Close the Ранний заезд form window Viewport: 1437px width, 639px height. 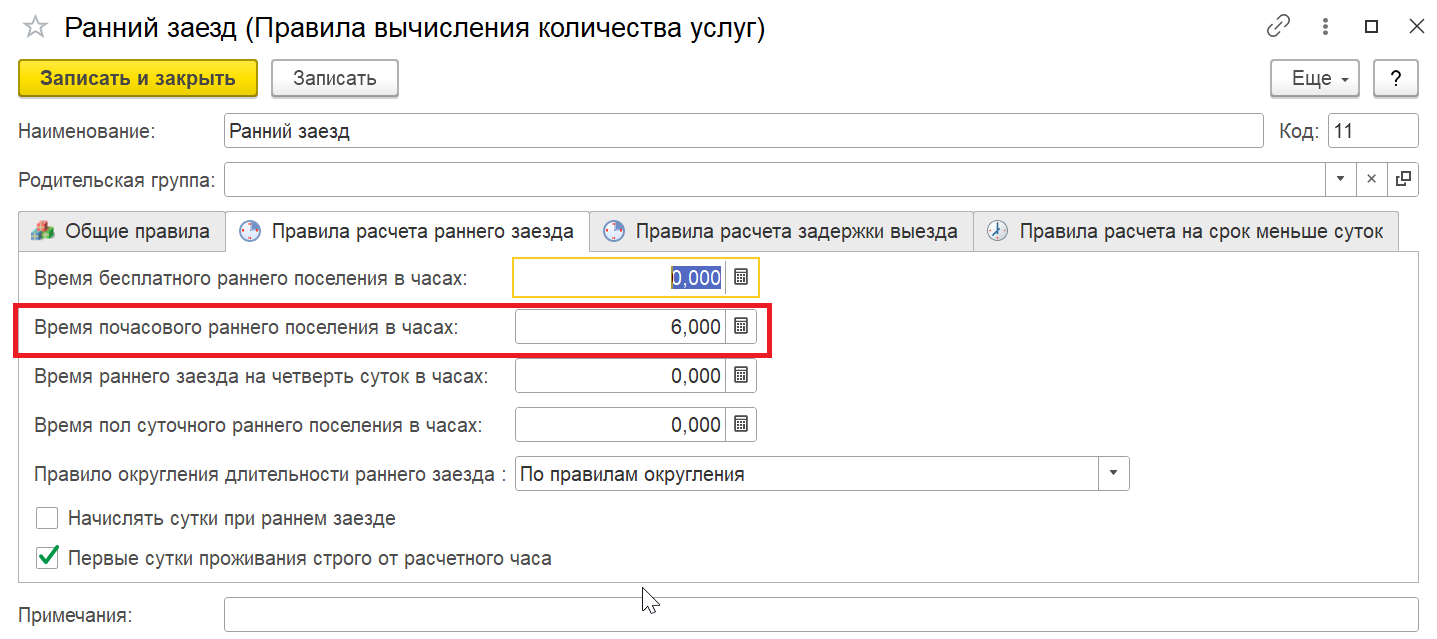pos(1416,27)
